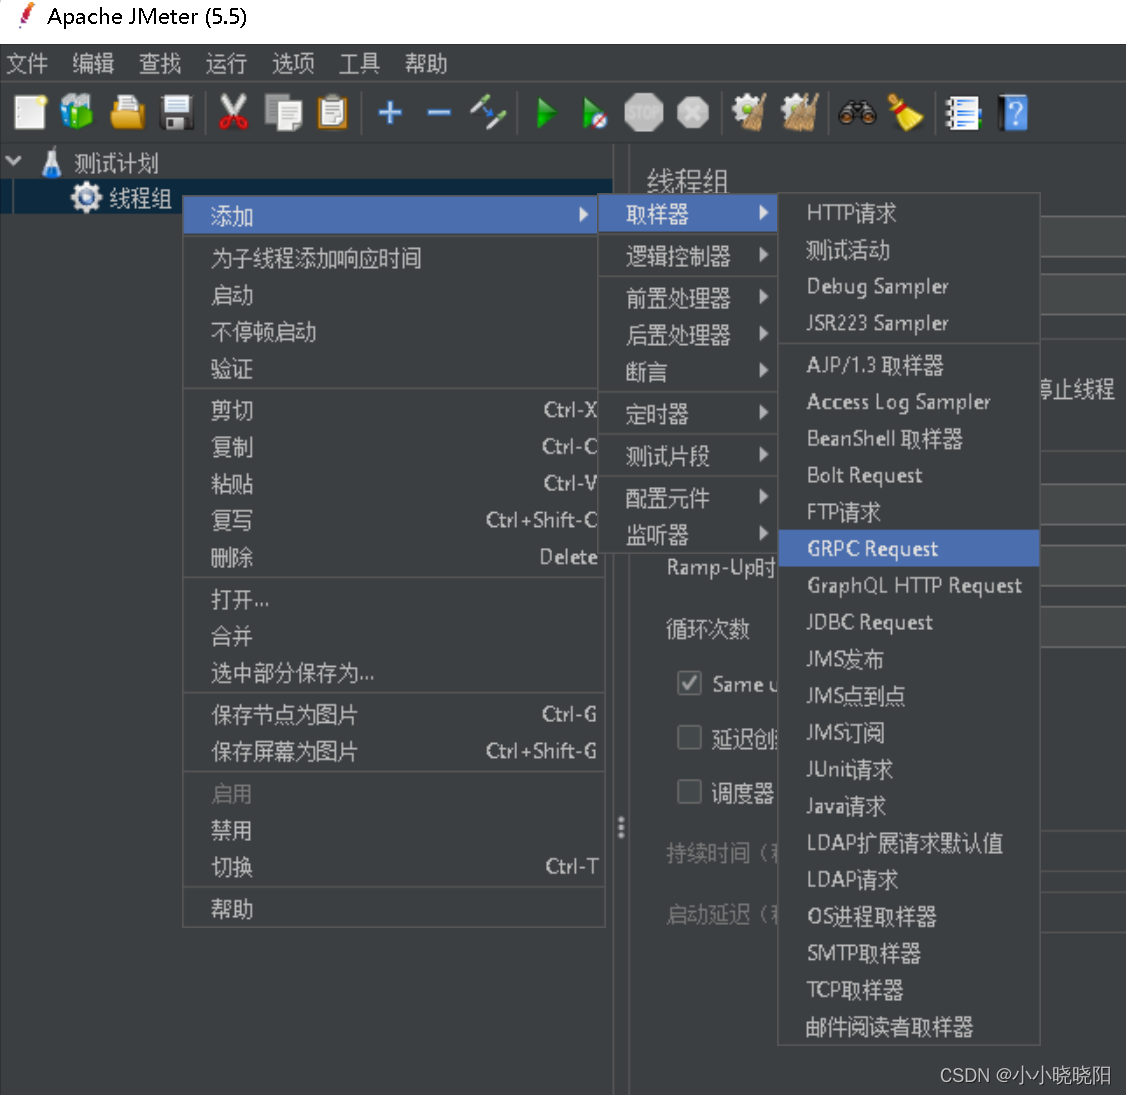Choose 不停顿启动 from context menu
The image size is (1126, 1095).
394,332
